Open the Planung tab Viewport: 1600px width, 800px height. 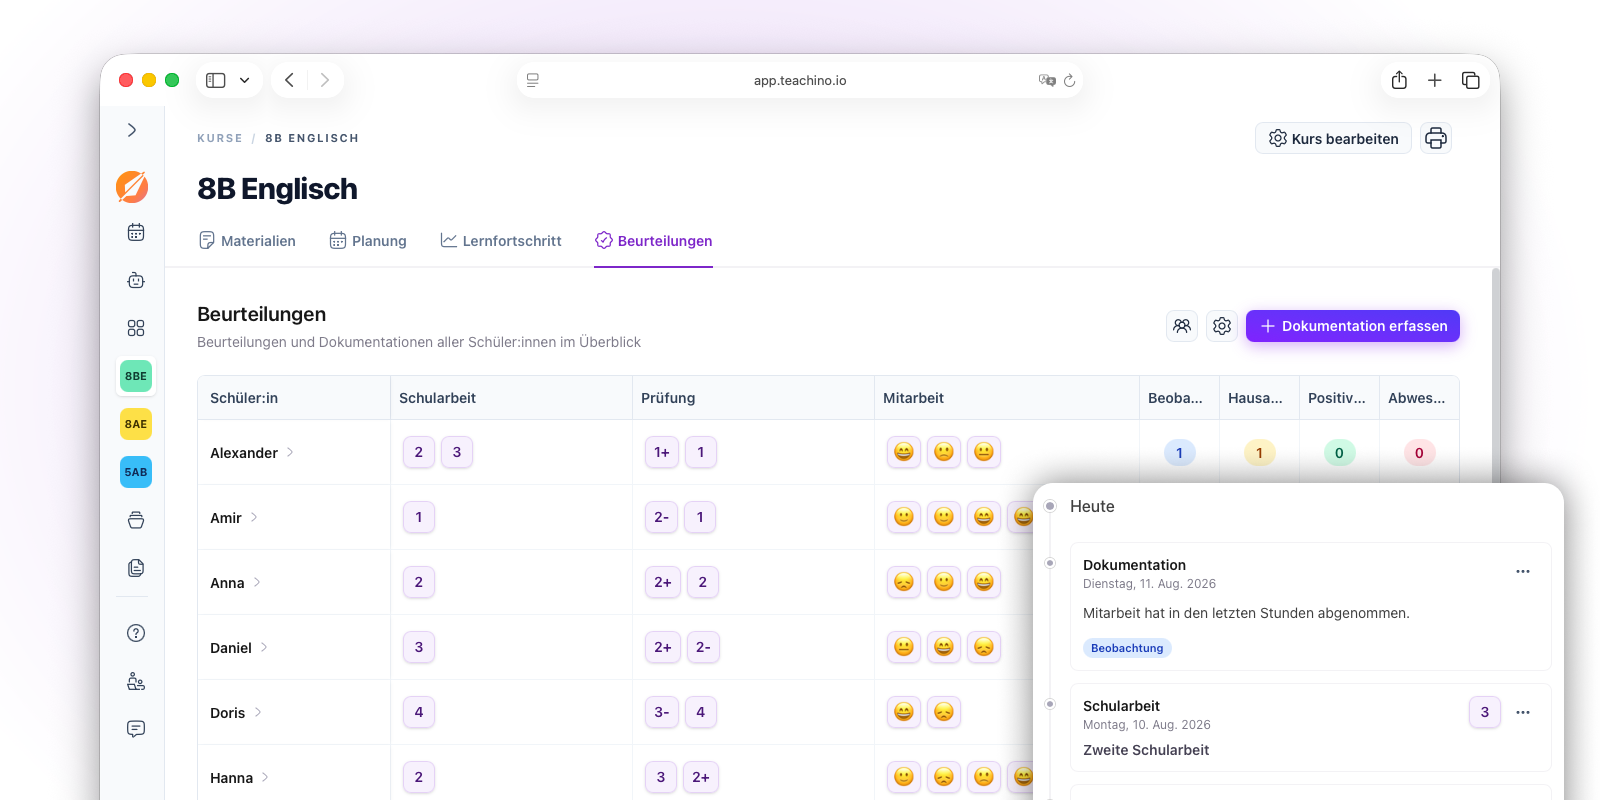point(368,241)
